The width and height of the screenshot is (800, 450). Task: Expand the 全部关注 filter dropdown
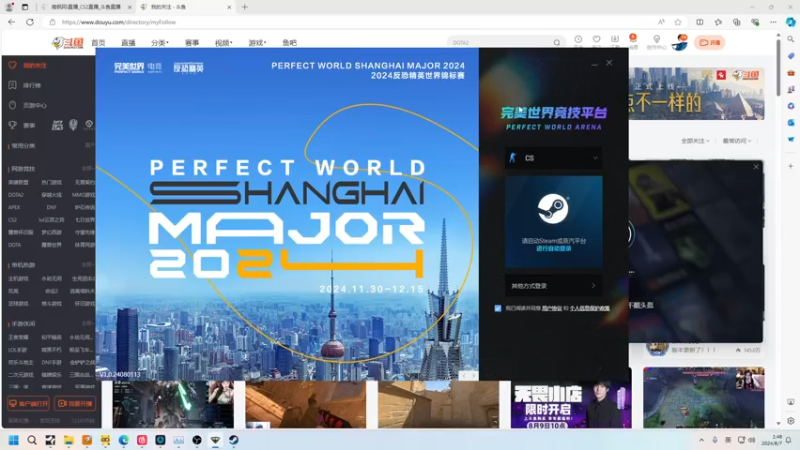(695, 141)
